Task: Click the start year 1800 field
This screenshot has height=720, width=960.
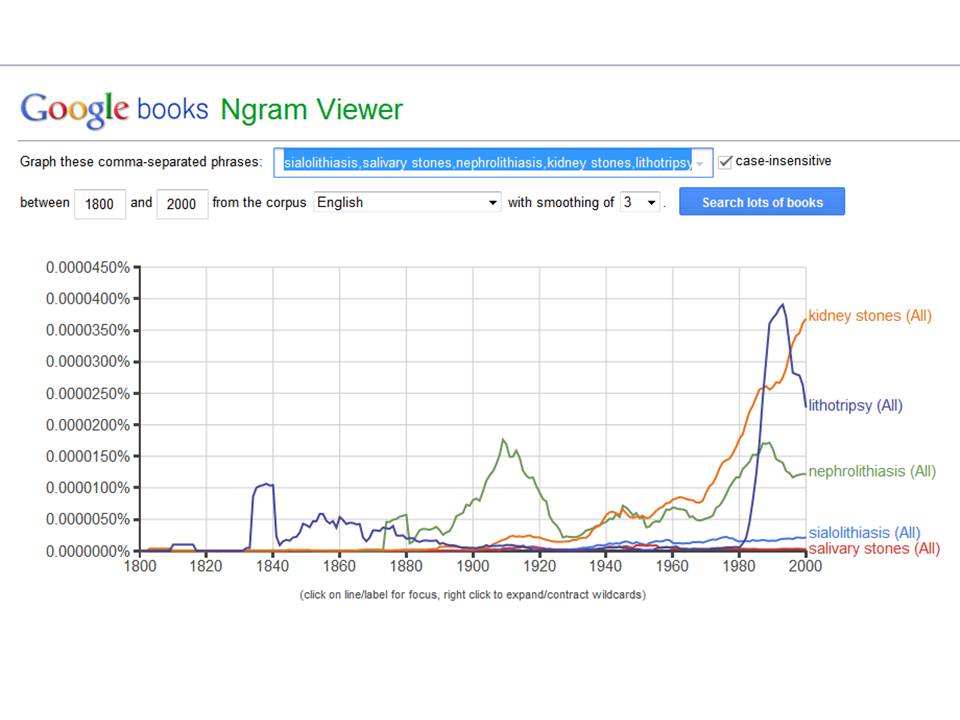Action: pos(100,204)
